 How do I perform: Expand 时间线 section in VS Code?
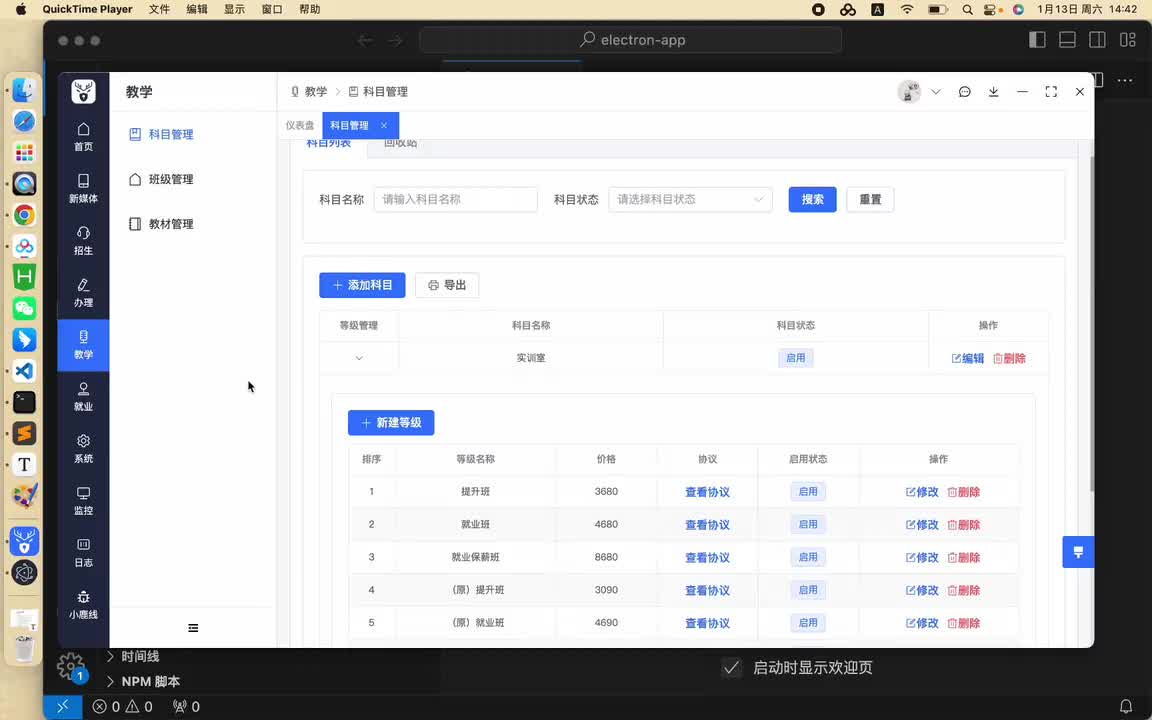pyautogui.click(x=133, y=656)
